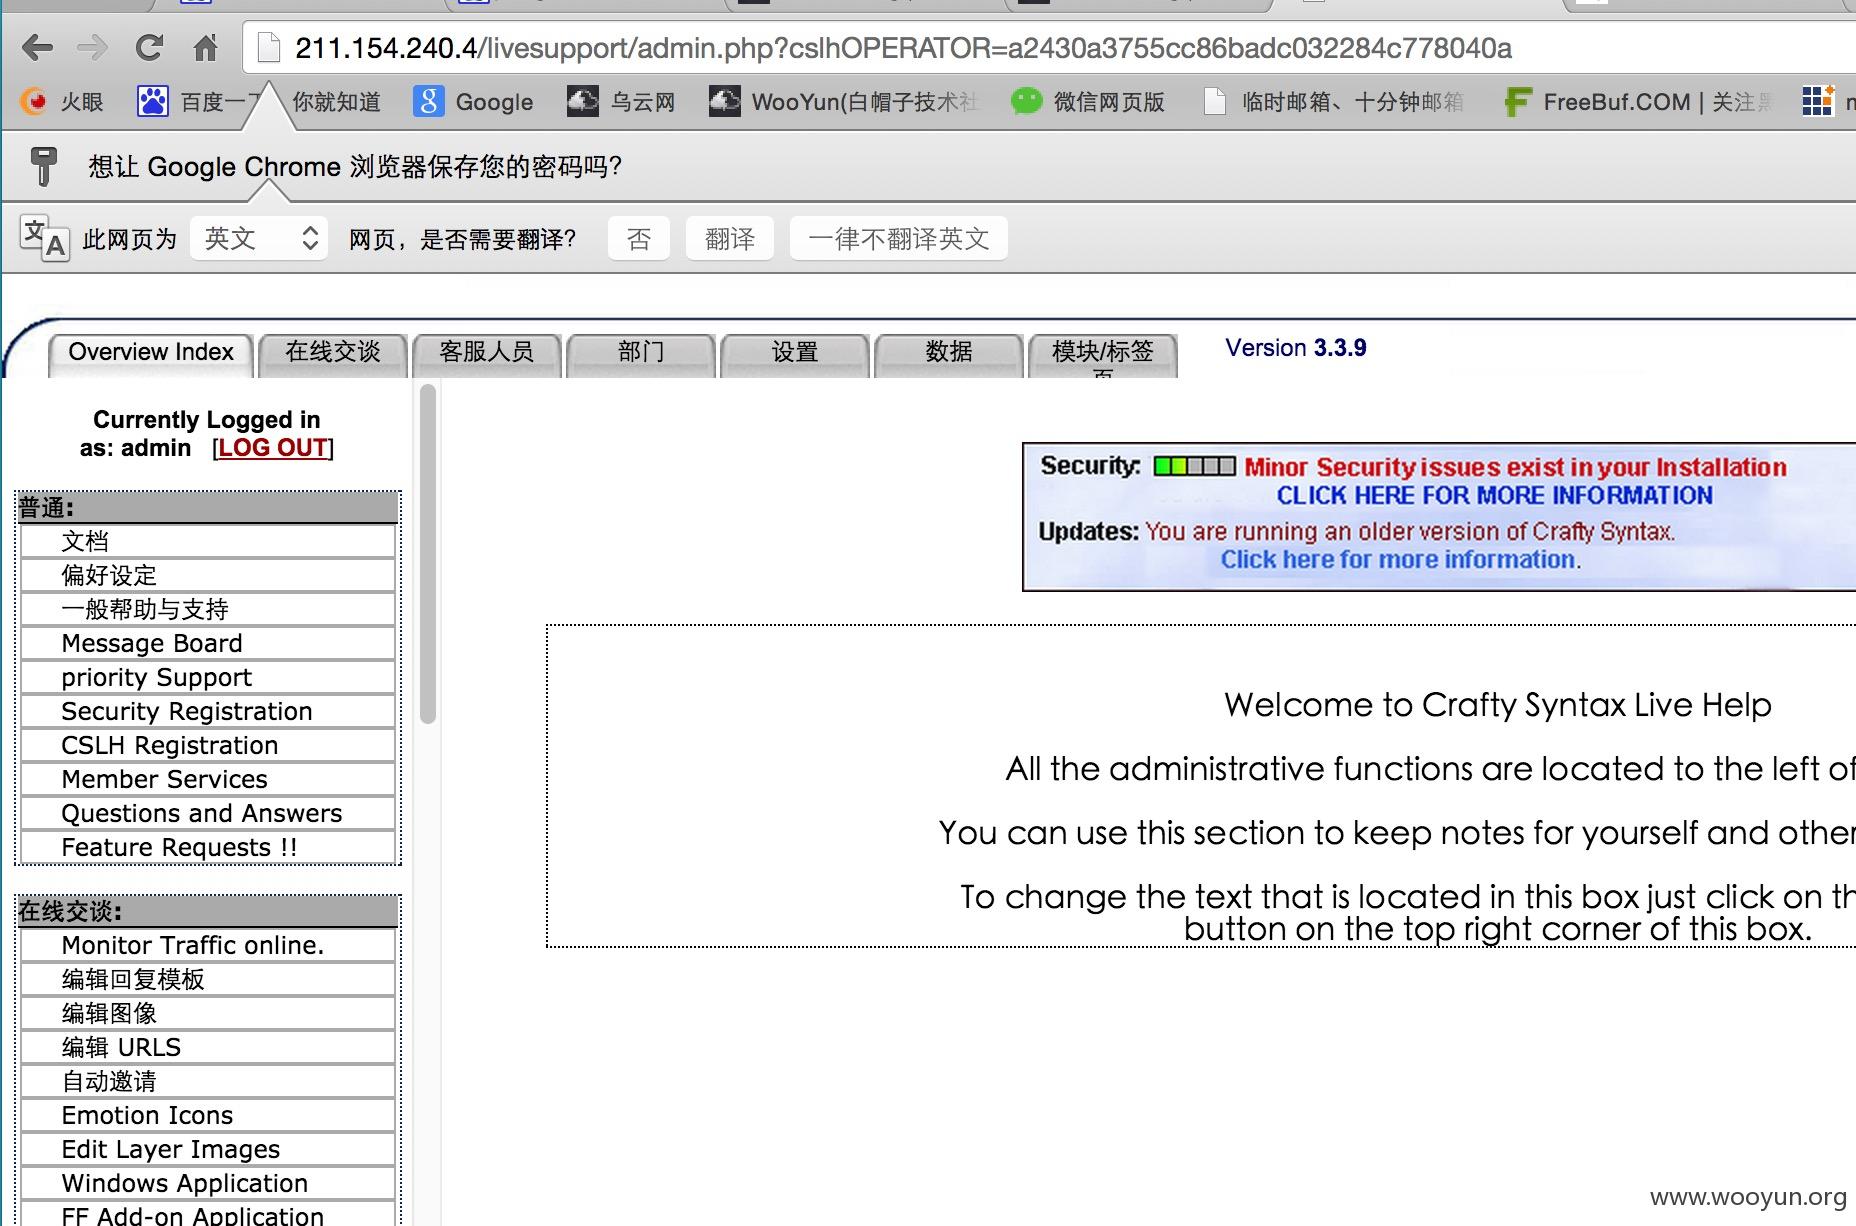The image size is (1856, 1226).
Task: Click 否 to decline translation
Action: [639, 239]
